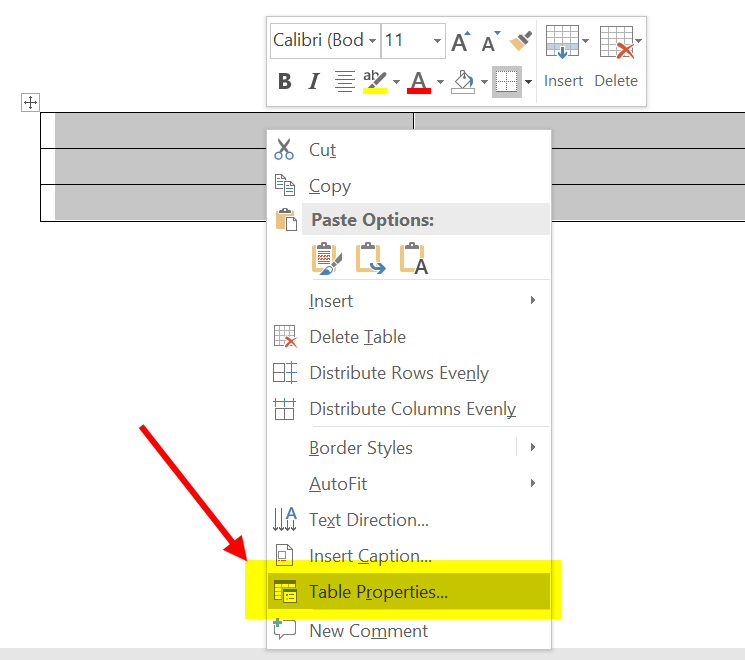
Task: Increase font size with Grow Font icon
Action: 460,42
